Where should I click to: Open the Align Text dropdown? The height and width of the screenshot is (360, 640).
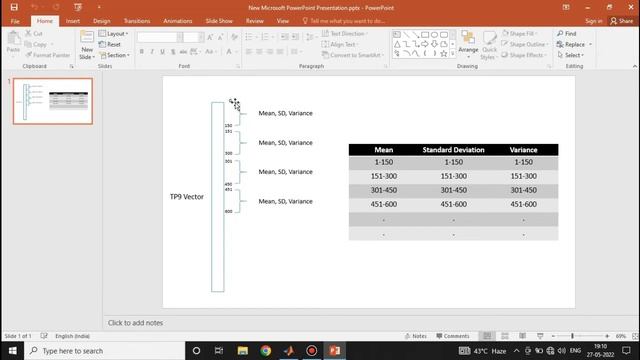(340, 44)
